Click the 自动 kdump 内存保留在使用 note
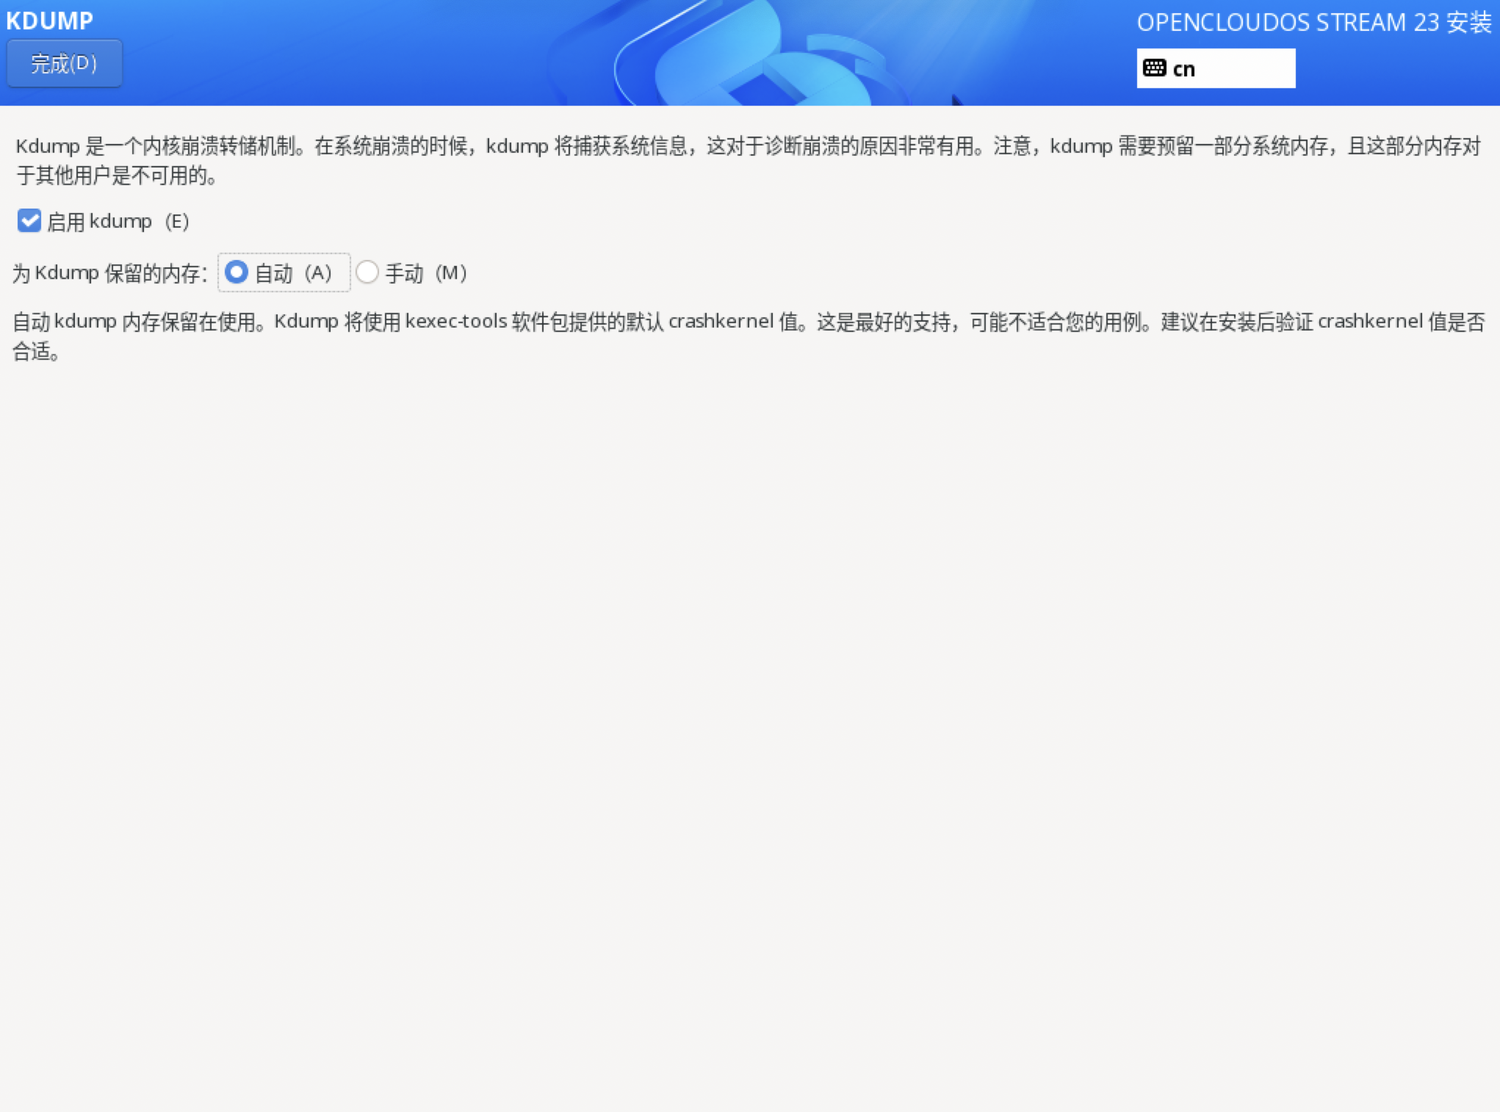The image size is (1500, 1112). coord(749,336)
